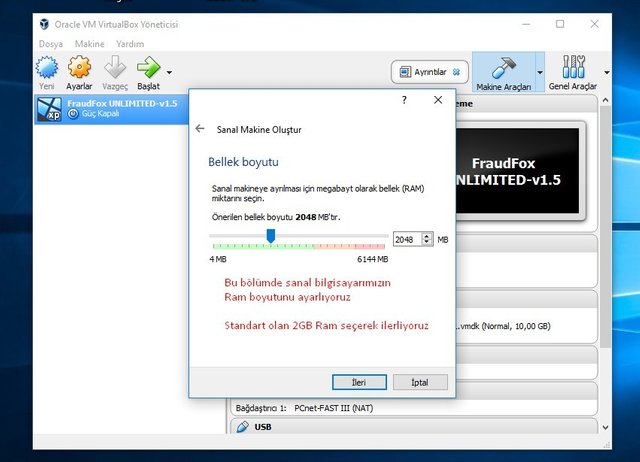Click the VirtualBox title bar cube icon
Image resolution: width=640 pixels, height=462 pixels.
(x=44, y=24)
